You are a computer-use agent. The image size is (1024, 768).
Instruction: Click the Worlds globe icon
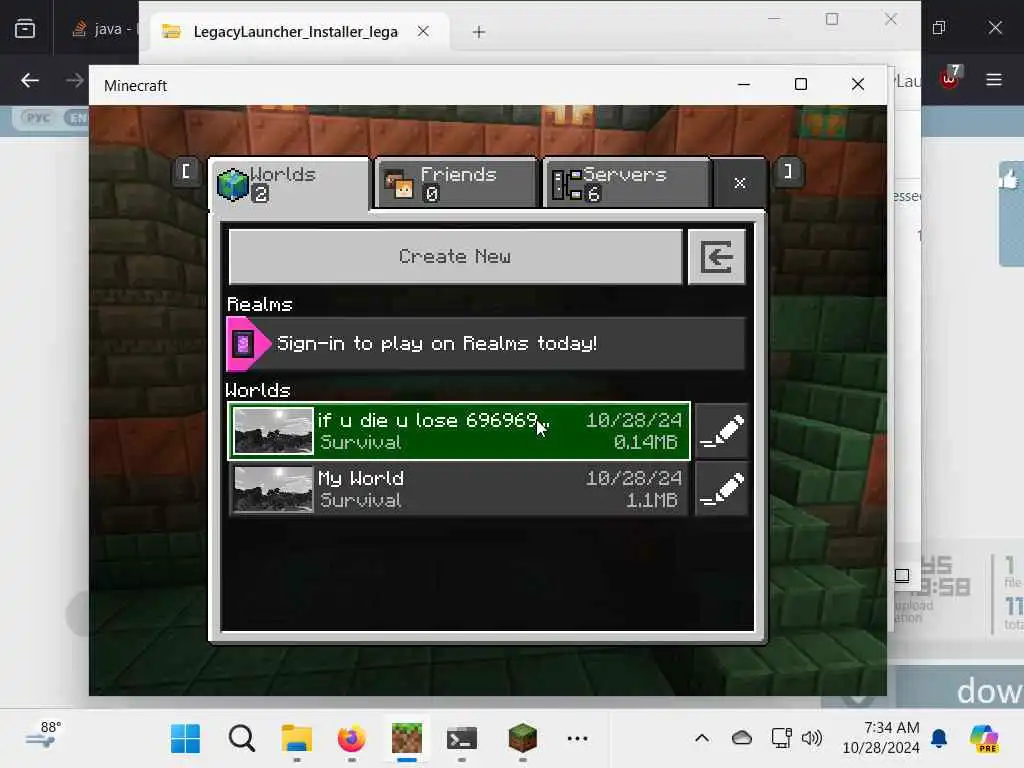pos(232,184)
